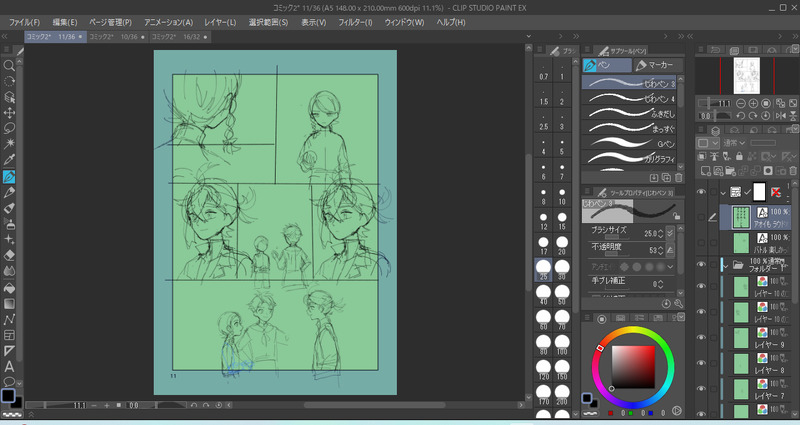Switch to コミック2* 10/36 document tab
Viewport: 800px width, 425px height.
pos(117,37)
